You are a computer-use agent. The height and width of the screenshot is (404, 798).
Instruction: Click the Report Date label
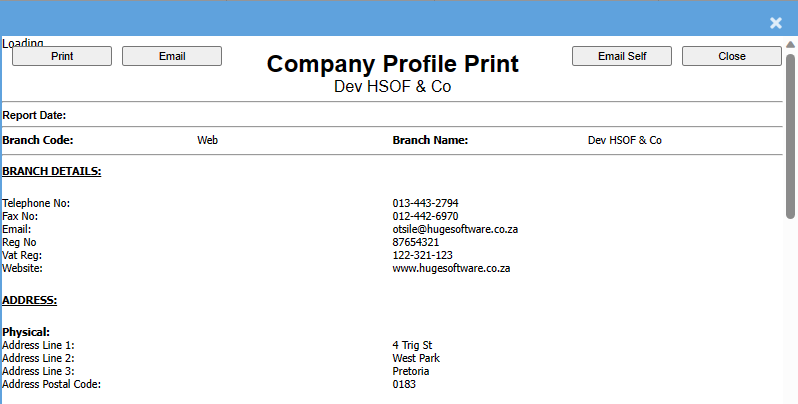tap(35, 115)
